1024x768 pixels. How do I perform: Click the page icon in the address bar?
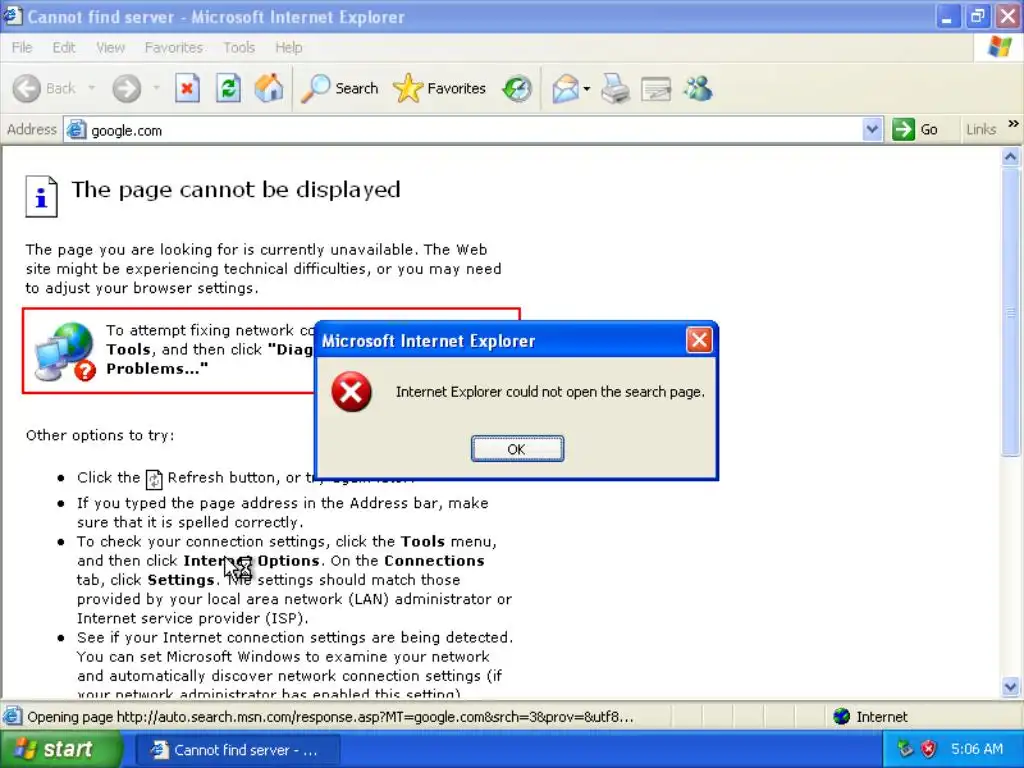coord(76,129)
